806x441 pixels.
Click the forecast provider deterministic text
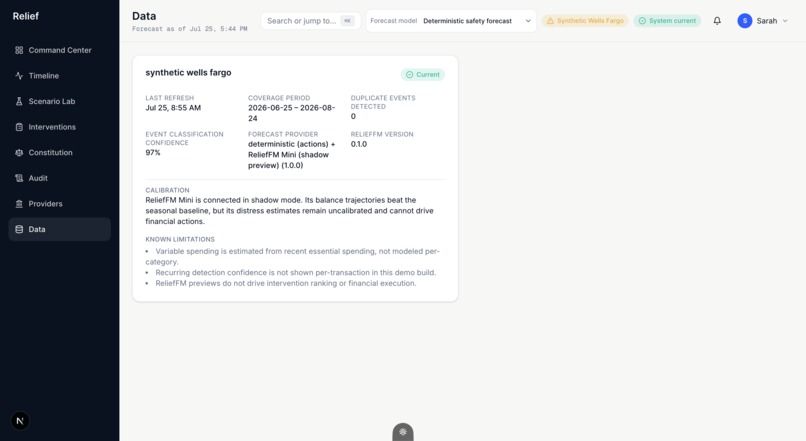pos(291,155)
